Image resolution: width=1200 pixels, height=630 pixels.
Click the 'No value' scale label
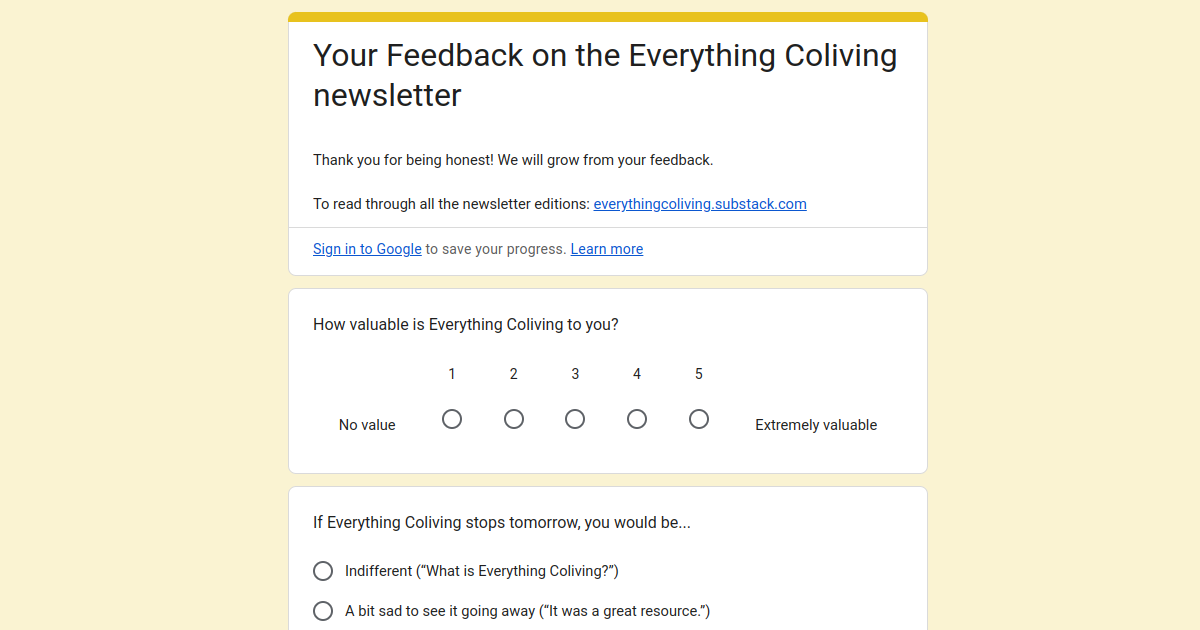pyautogui.click(x=367, y=425)
